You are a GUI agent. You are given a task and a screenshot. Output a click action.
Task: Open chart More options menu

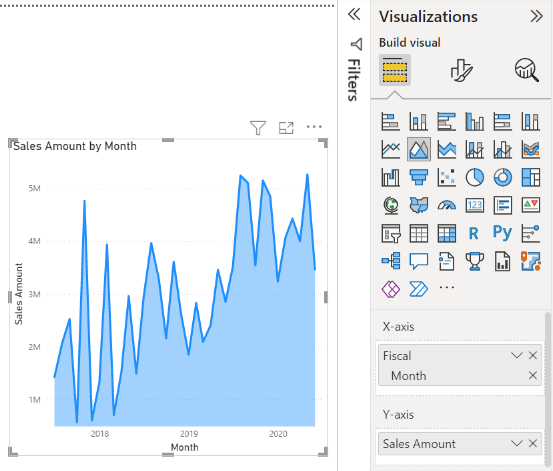[x=314, y=127]
